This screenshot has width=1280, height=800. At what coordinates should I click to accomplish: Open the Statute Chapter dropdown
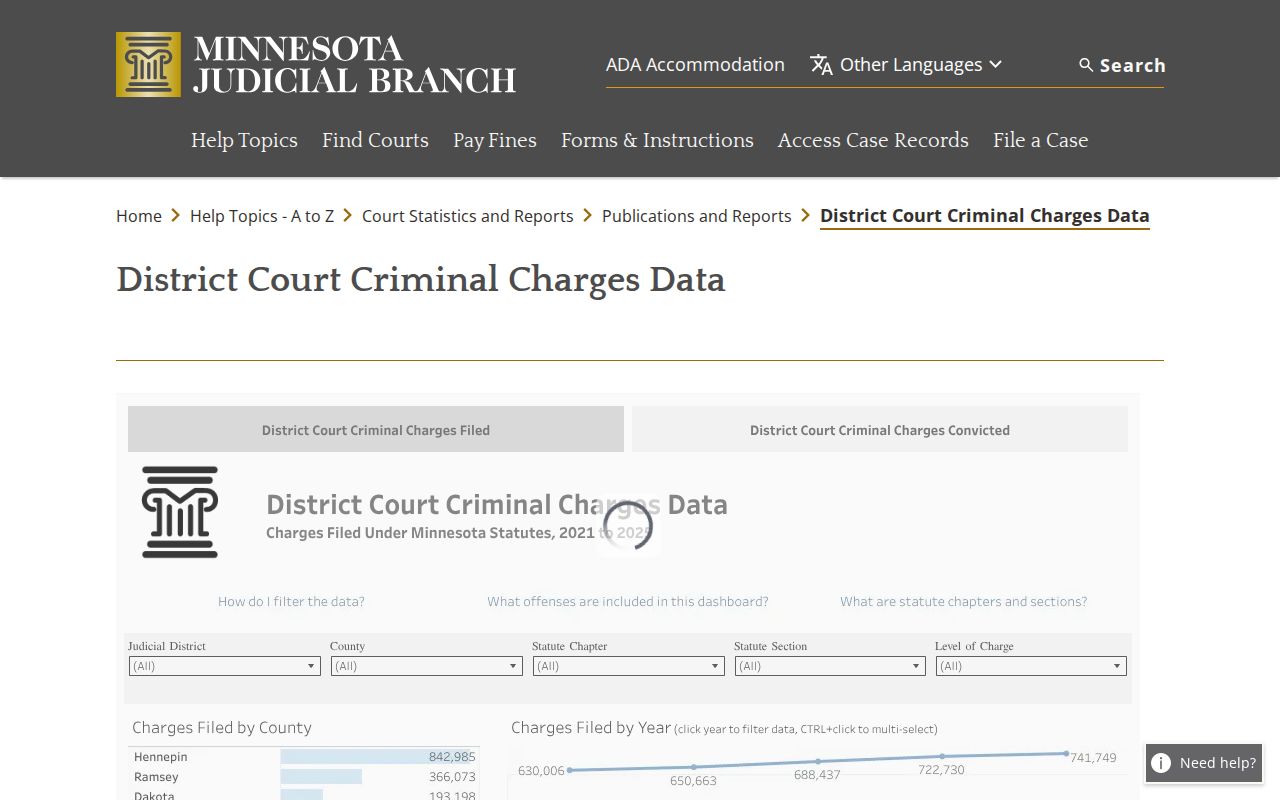click(628, 666)
